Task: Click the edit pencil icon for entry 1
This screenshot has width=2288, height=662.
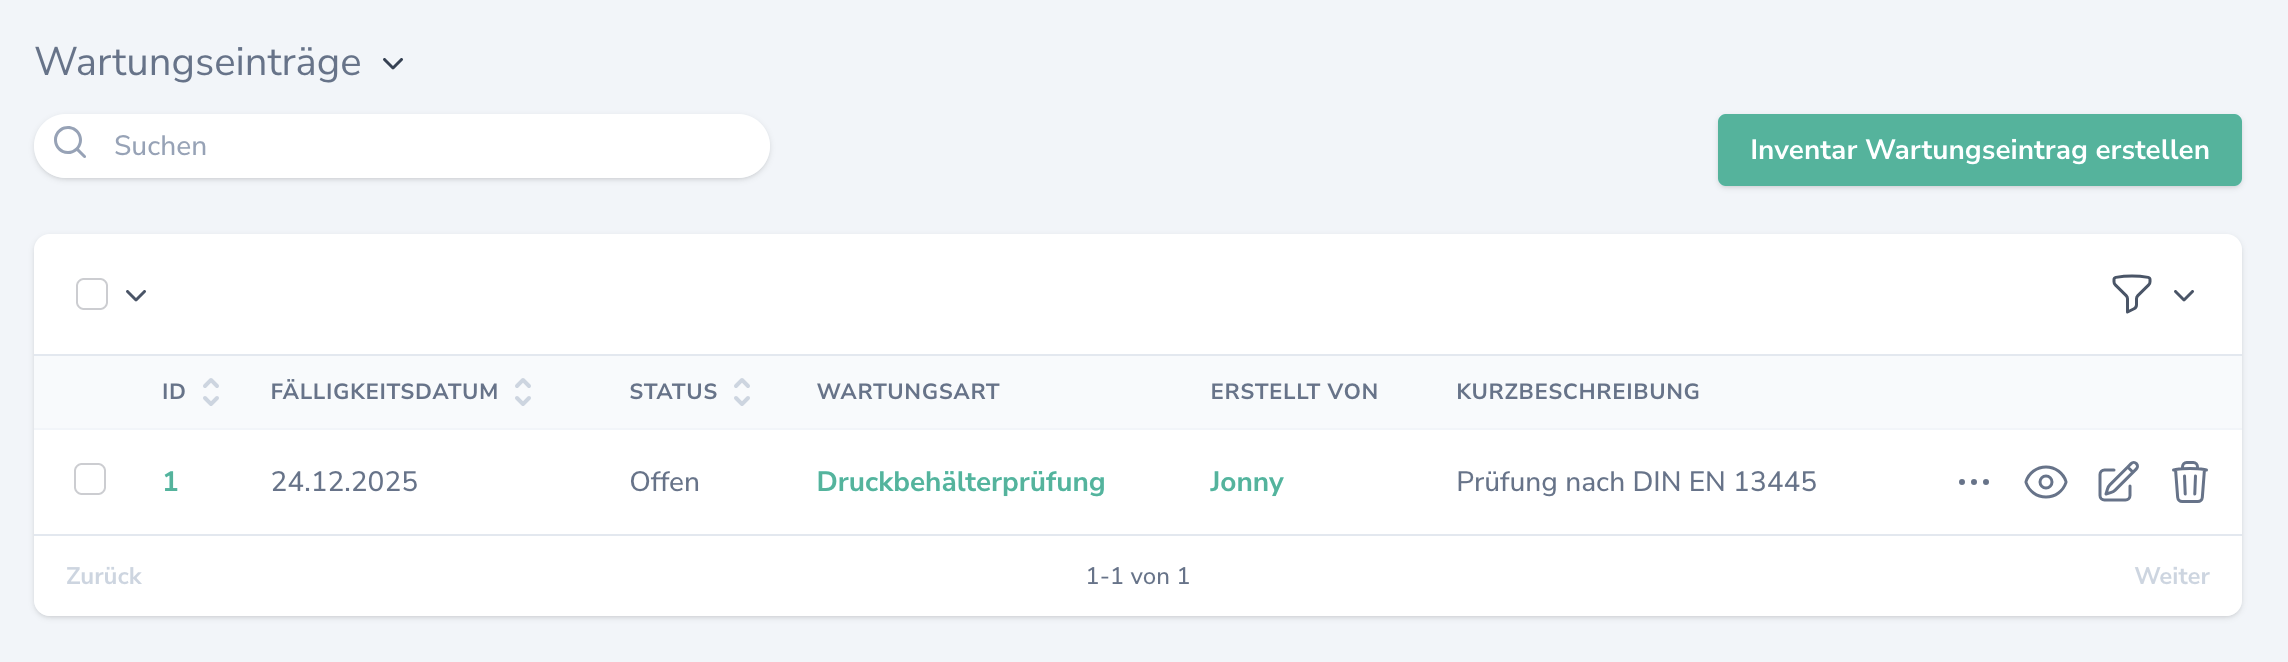Action: (2115, 483)
